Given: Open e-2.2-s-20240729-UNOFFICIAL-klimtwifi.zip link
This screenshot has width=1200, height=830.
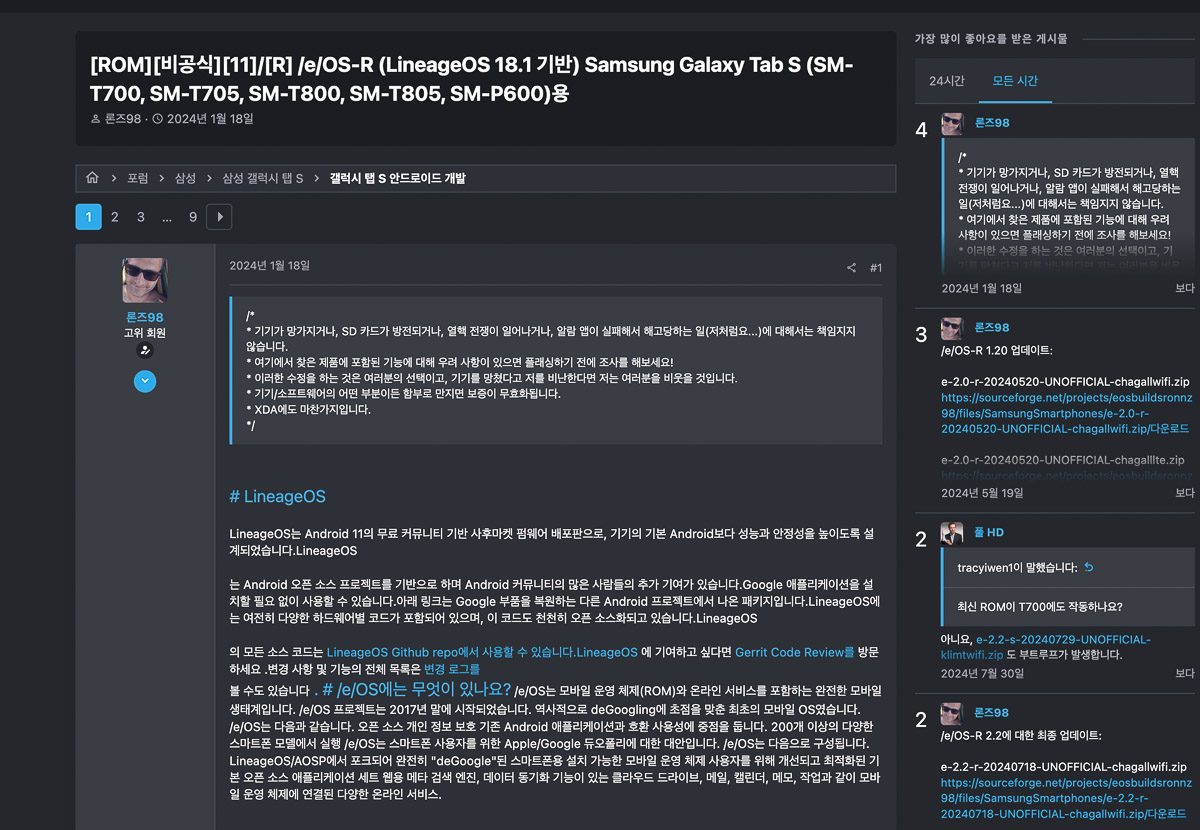Looking at the screenshot, I should pos(1046,647).
